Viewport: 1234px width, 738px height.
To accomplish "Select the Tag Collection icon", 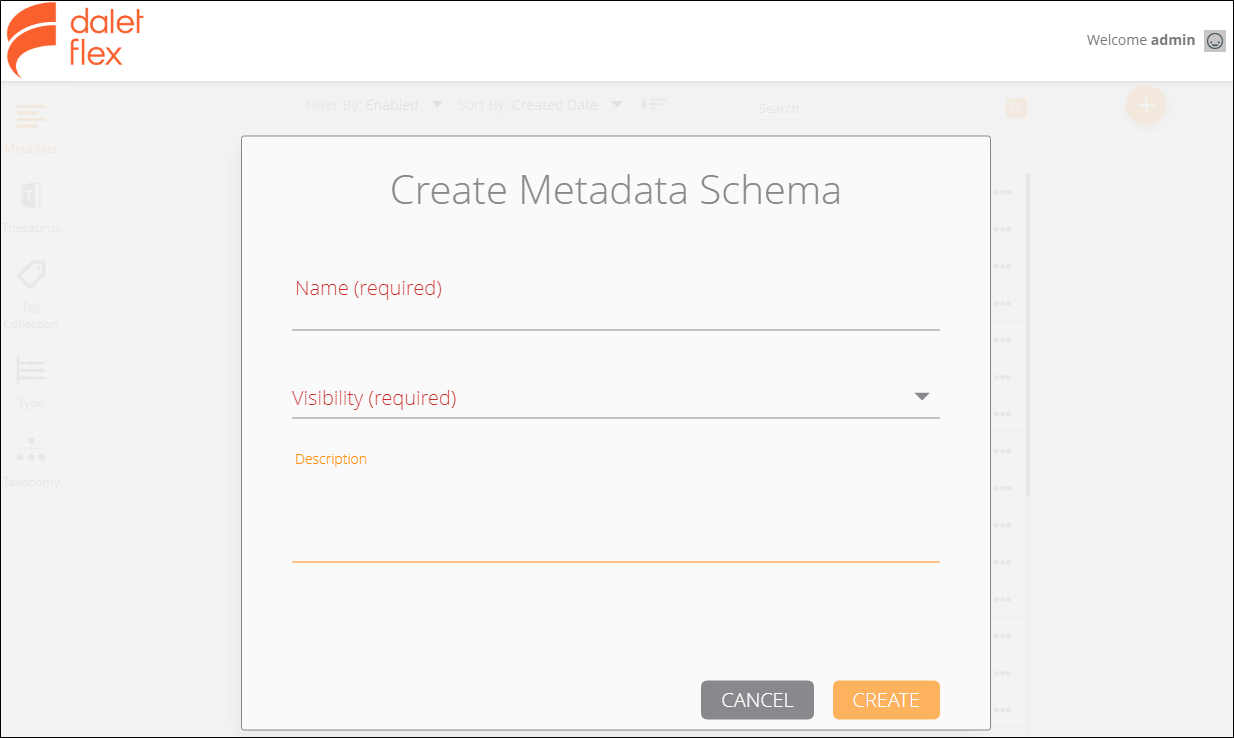I will coord(31,275).
